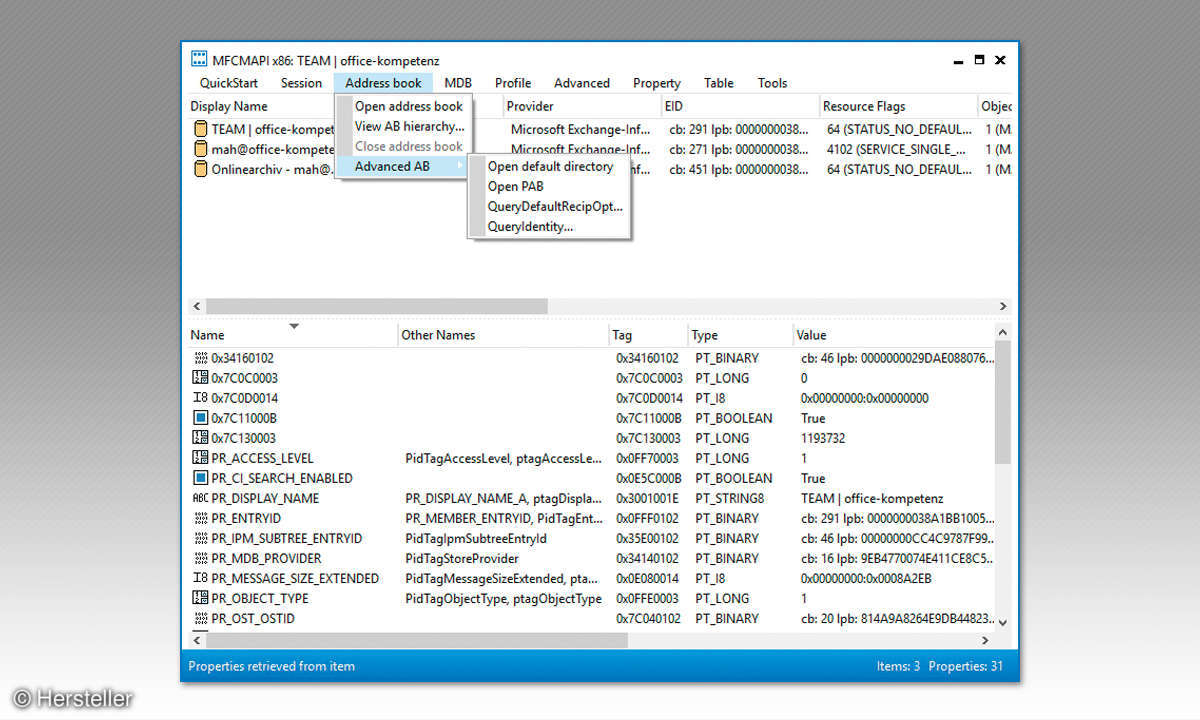Click upper pane horizontal scrollbar thumb
This screenshot has height=720, width=1200.
[376, 306]
